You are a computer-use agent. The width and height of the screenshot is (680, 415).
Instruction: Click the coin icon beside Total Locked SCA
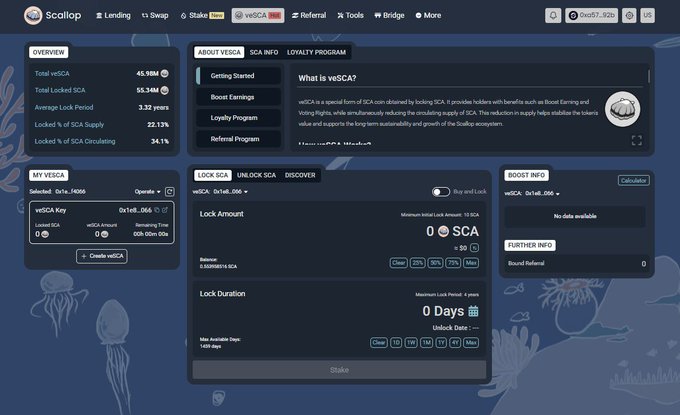pyautogui.click(x=165, y=91)
